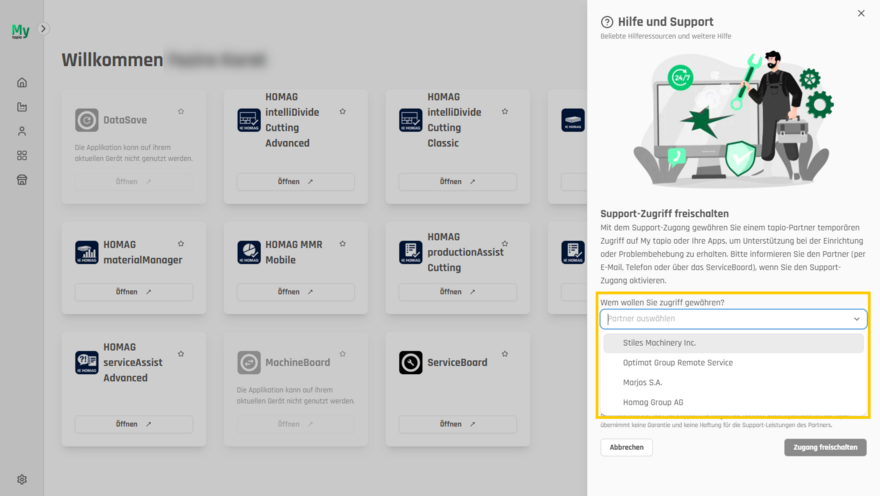Open serviceAssist Advanced via Öffnen button
The height and width of the screenshot is (496, 880).
tap(134, 424)
